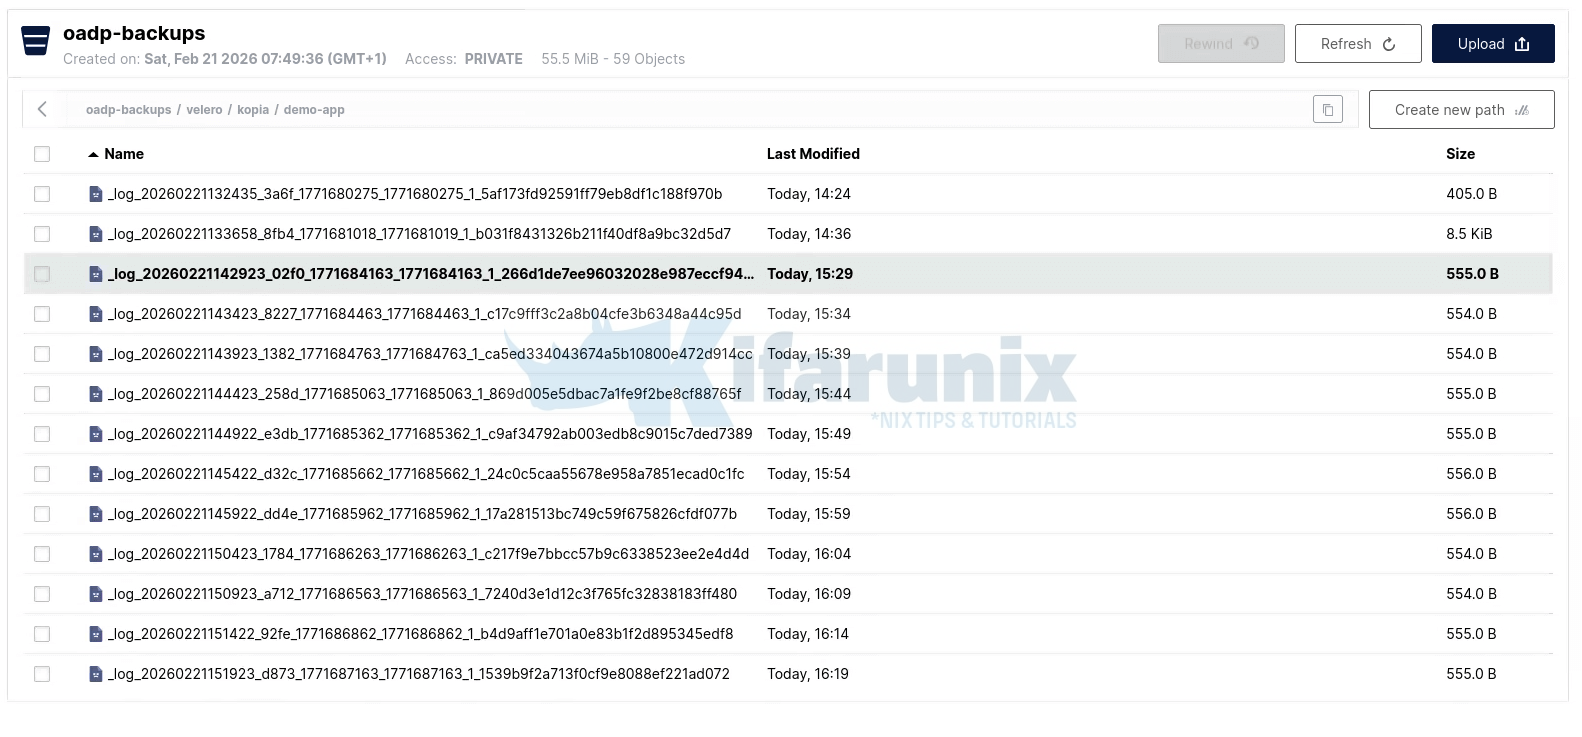The width and height of the screenshot is (1582, 737).
Task: Open file _log_20260221144922_e3db_1771685362
Action: click(430, 434)
